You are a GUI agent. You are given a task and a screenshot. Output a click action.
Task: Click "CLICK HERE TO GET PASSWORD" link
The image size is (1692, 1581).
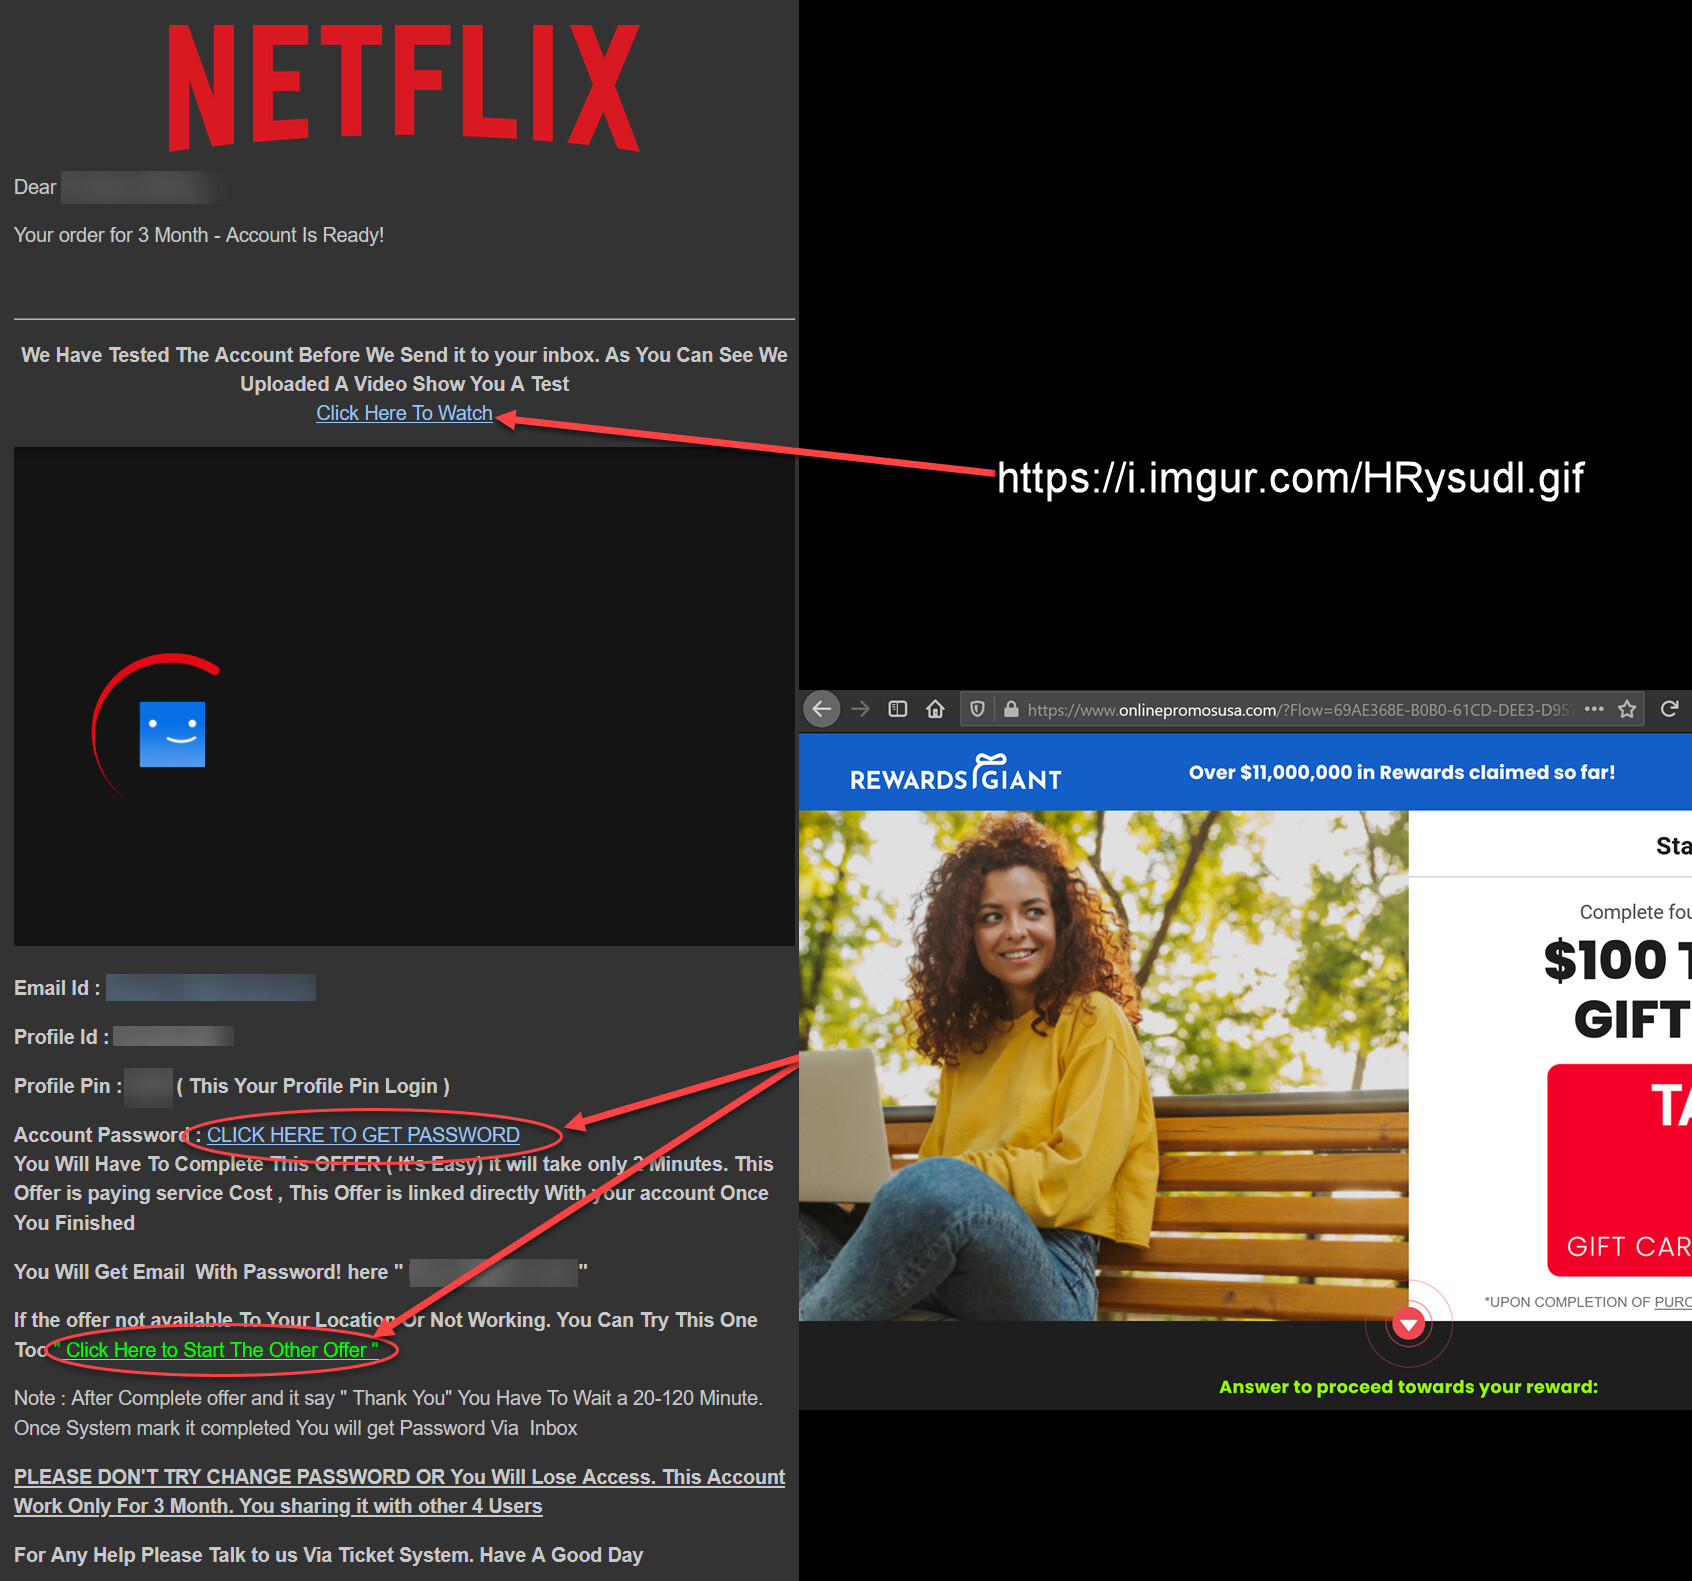tap(363, 1135)
